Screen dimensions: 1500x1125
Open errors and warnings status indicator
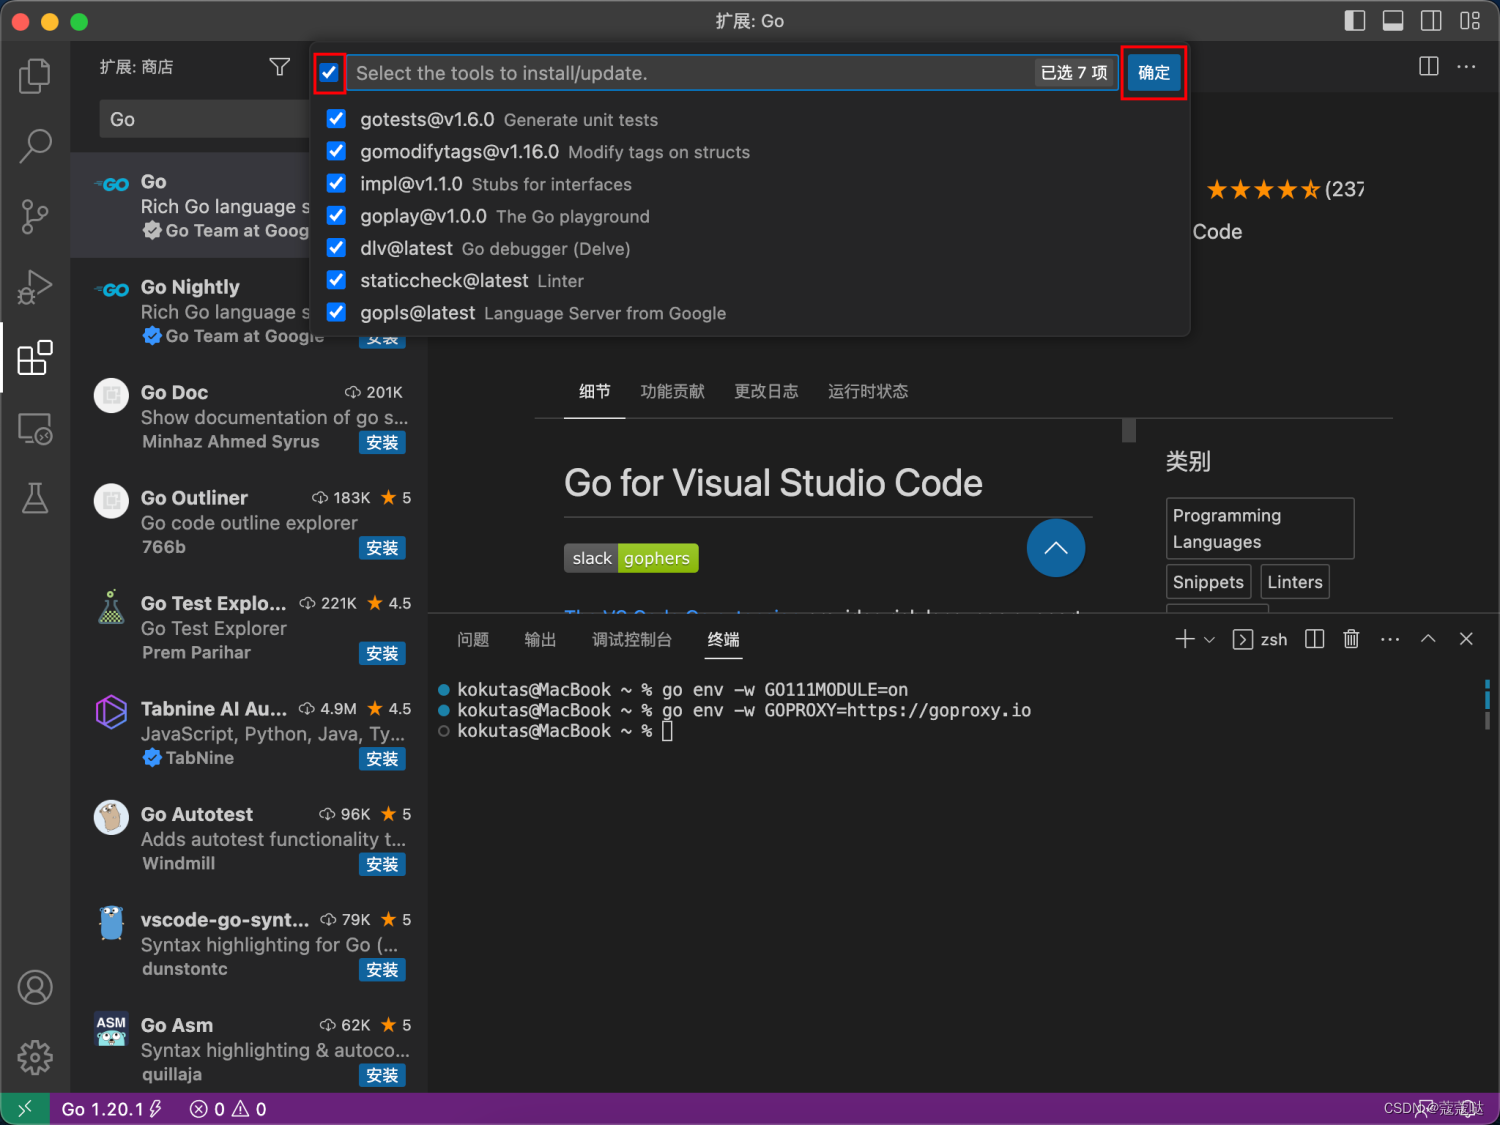[x=228, y=1109]
